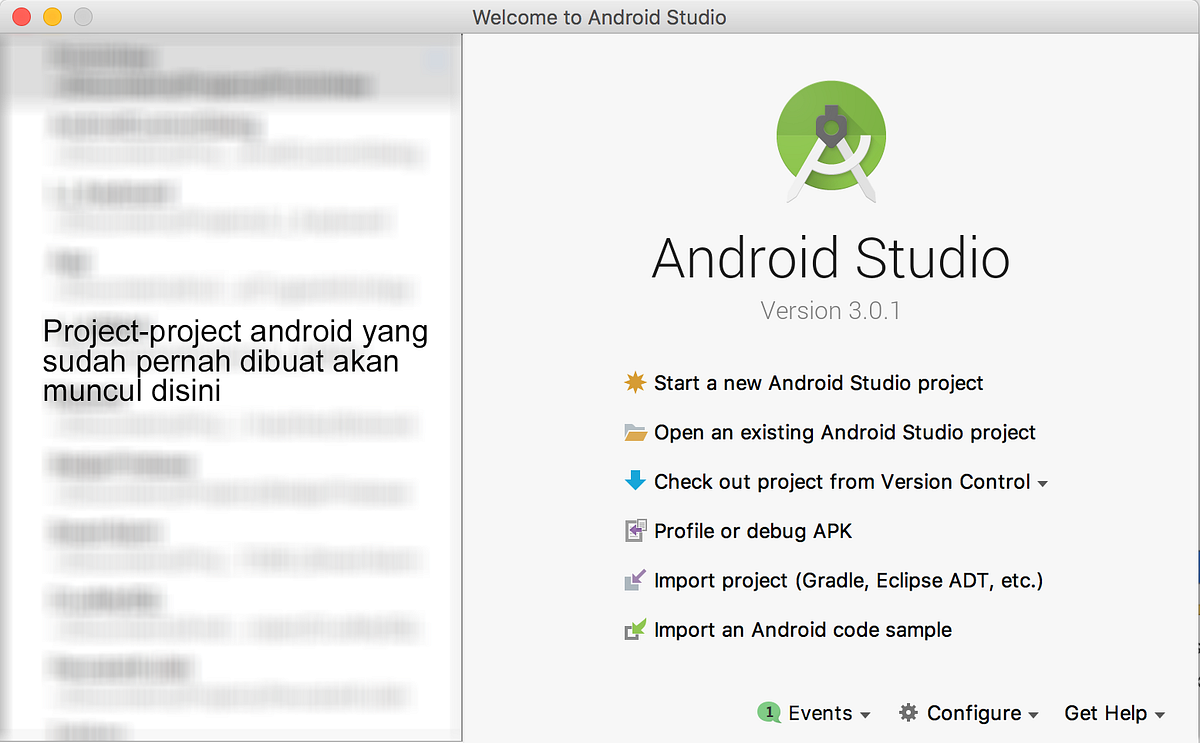Click the green Import code sample icon
The width and height of the screenshot is (1200, 743).
pos(634,630)
